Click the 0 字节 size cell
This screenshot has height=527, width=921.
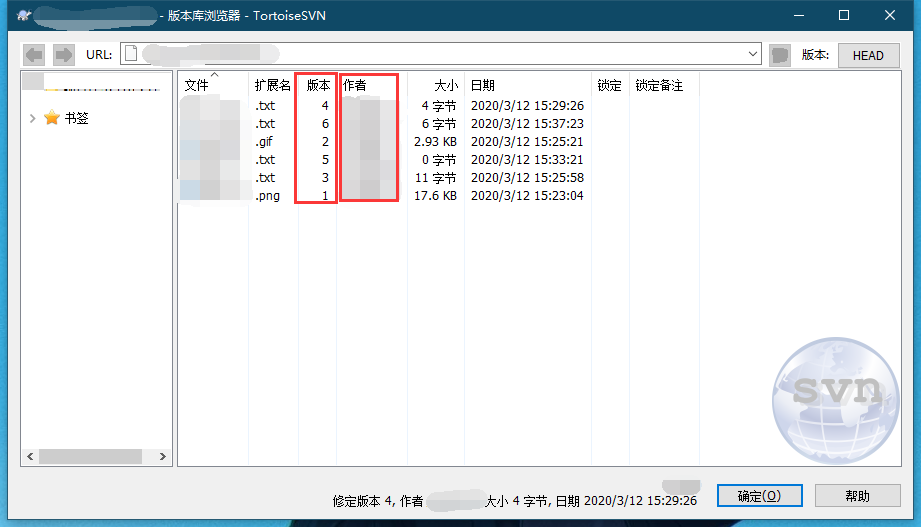coord(439,160)
